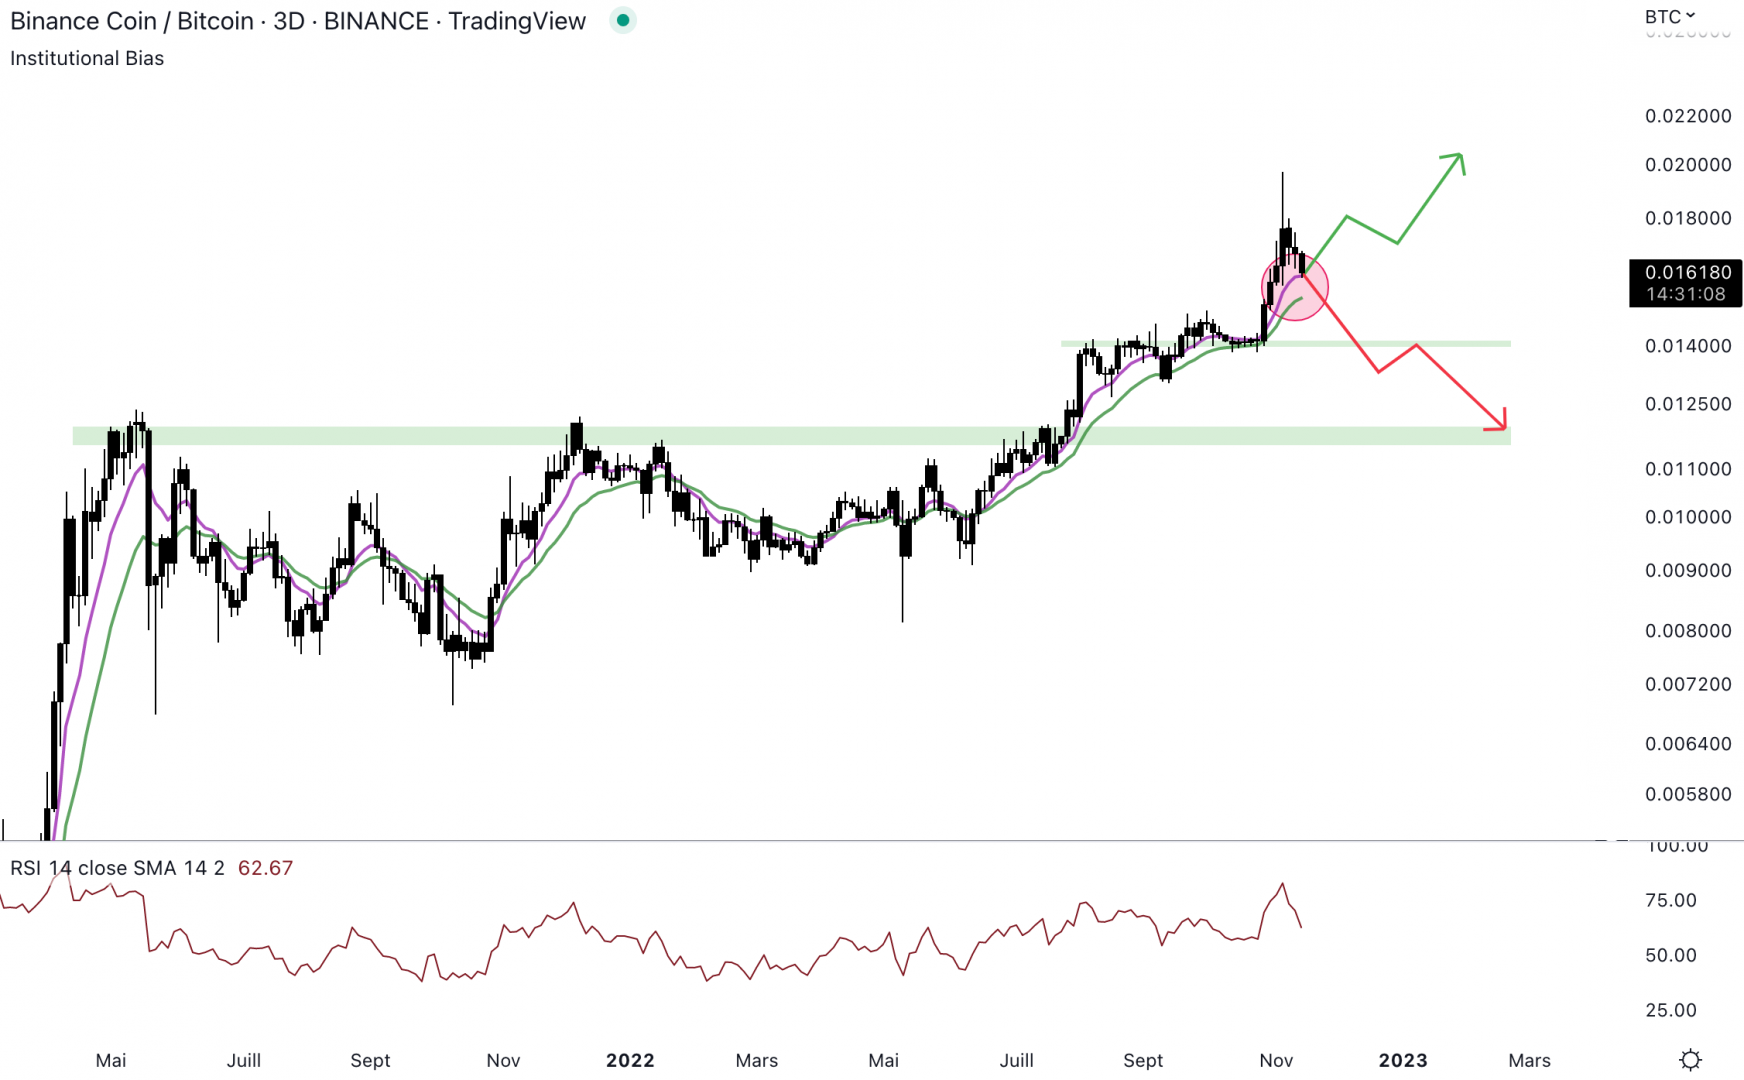Click the RSI value 62.67
1744x1080 pixels.
pos(265,868)
